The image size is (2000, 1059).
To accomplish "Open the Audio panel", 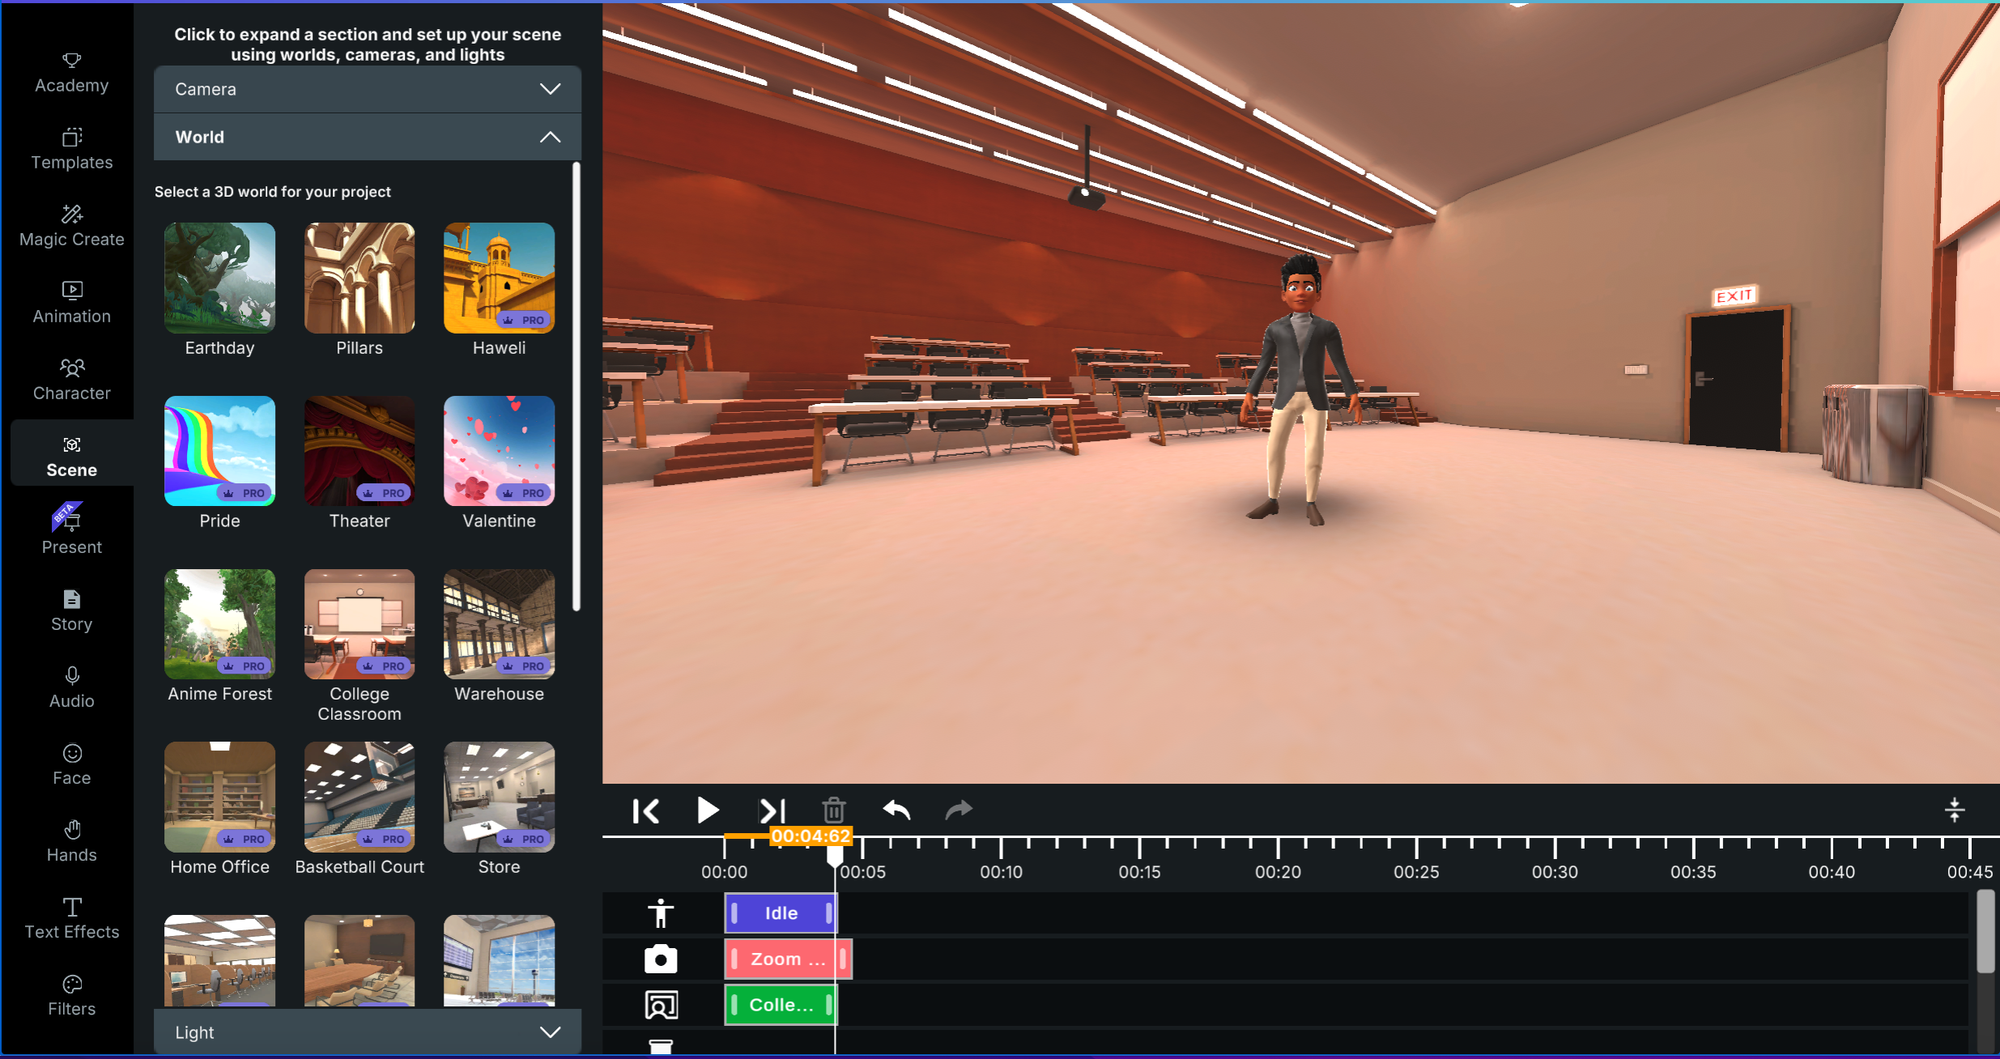I will 71,687.
